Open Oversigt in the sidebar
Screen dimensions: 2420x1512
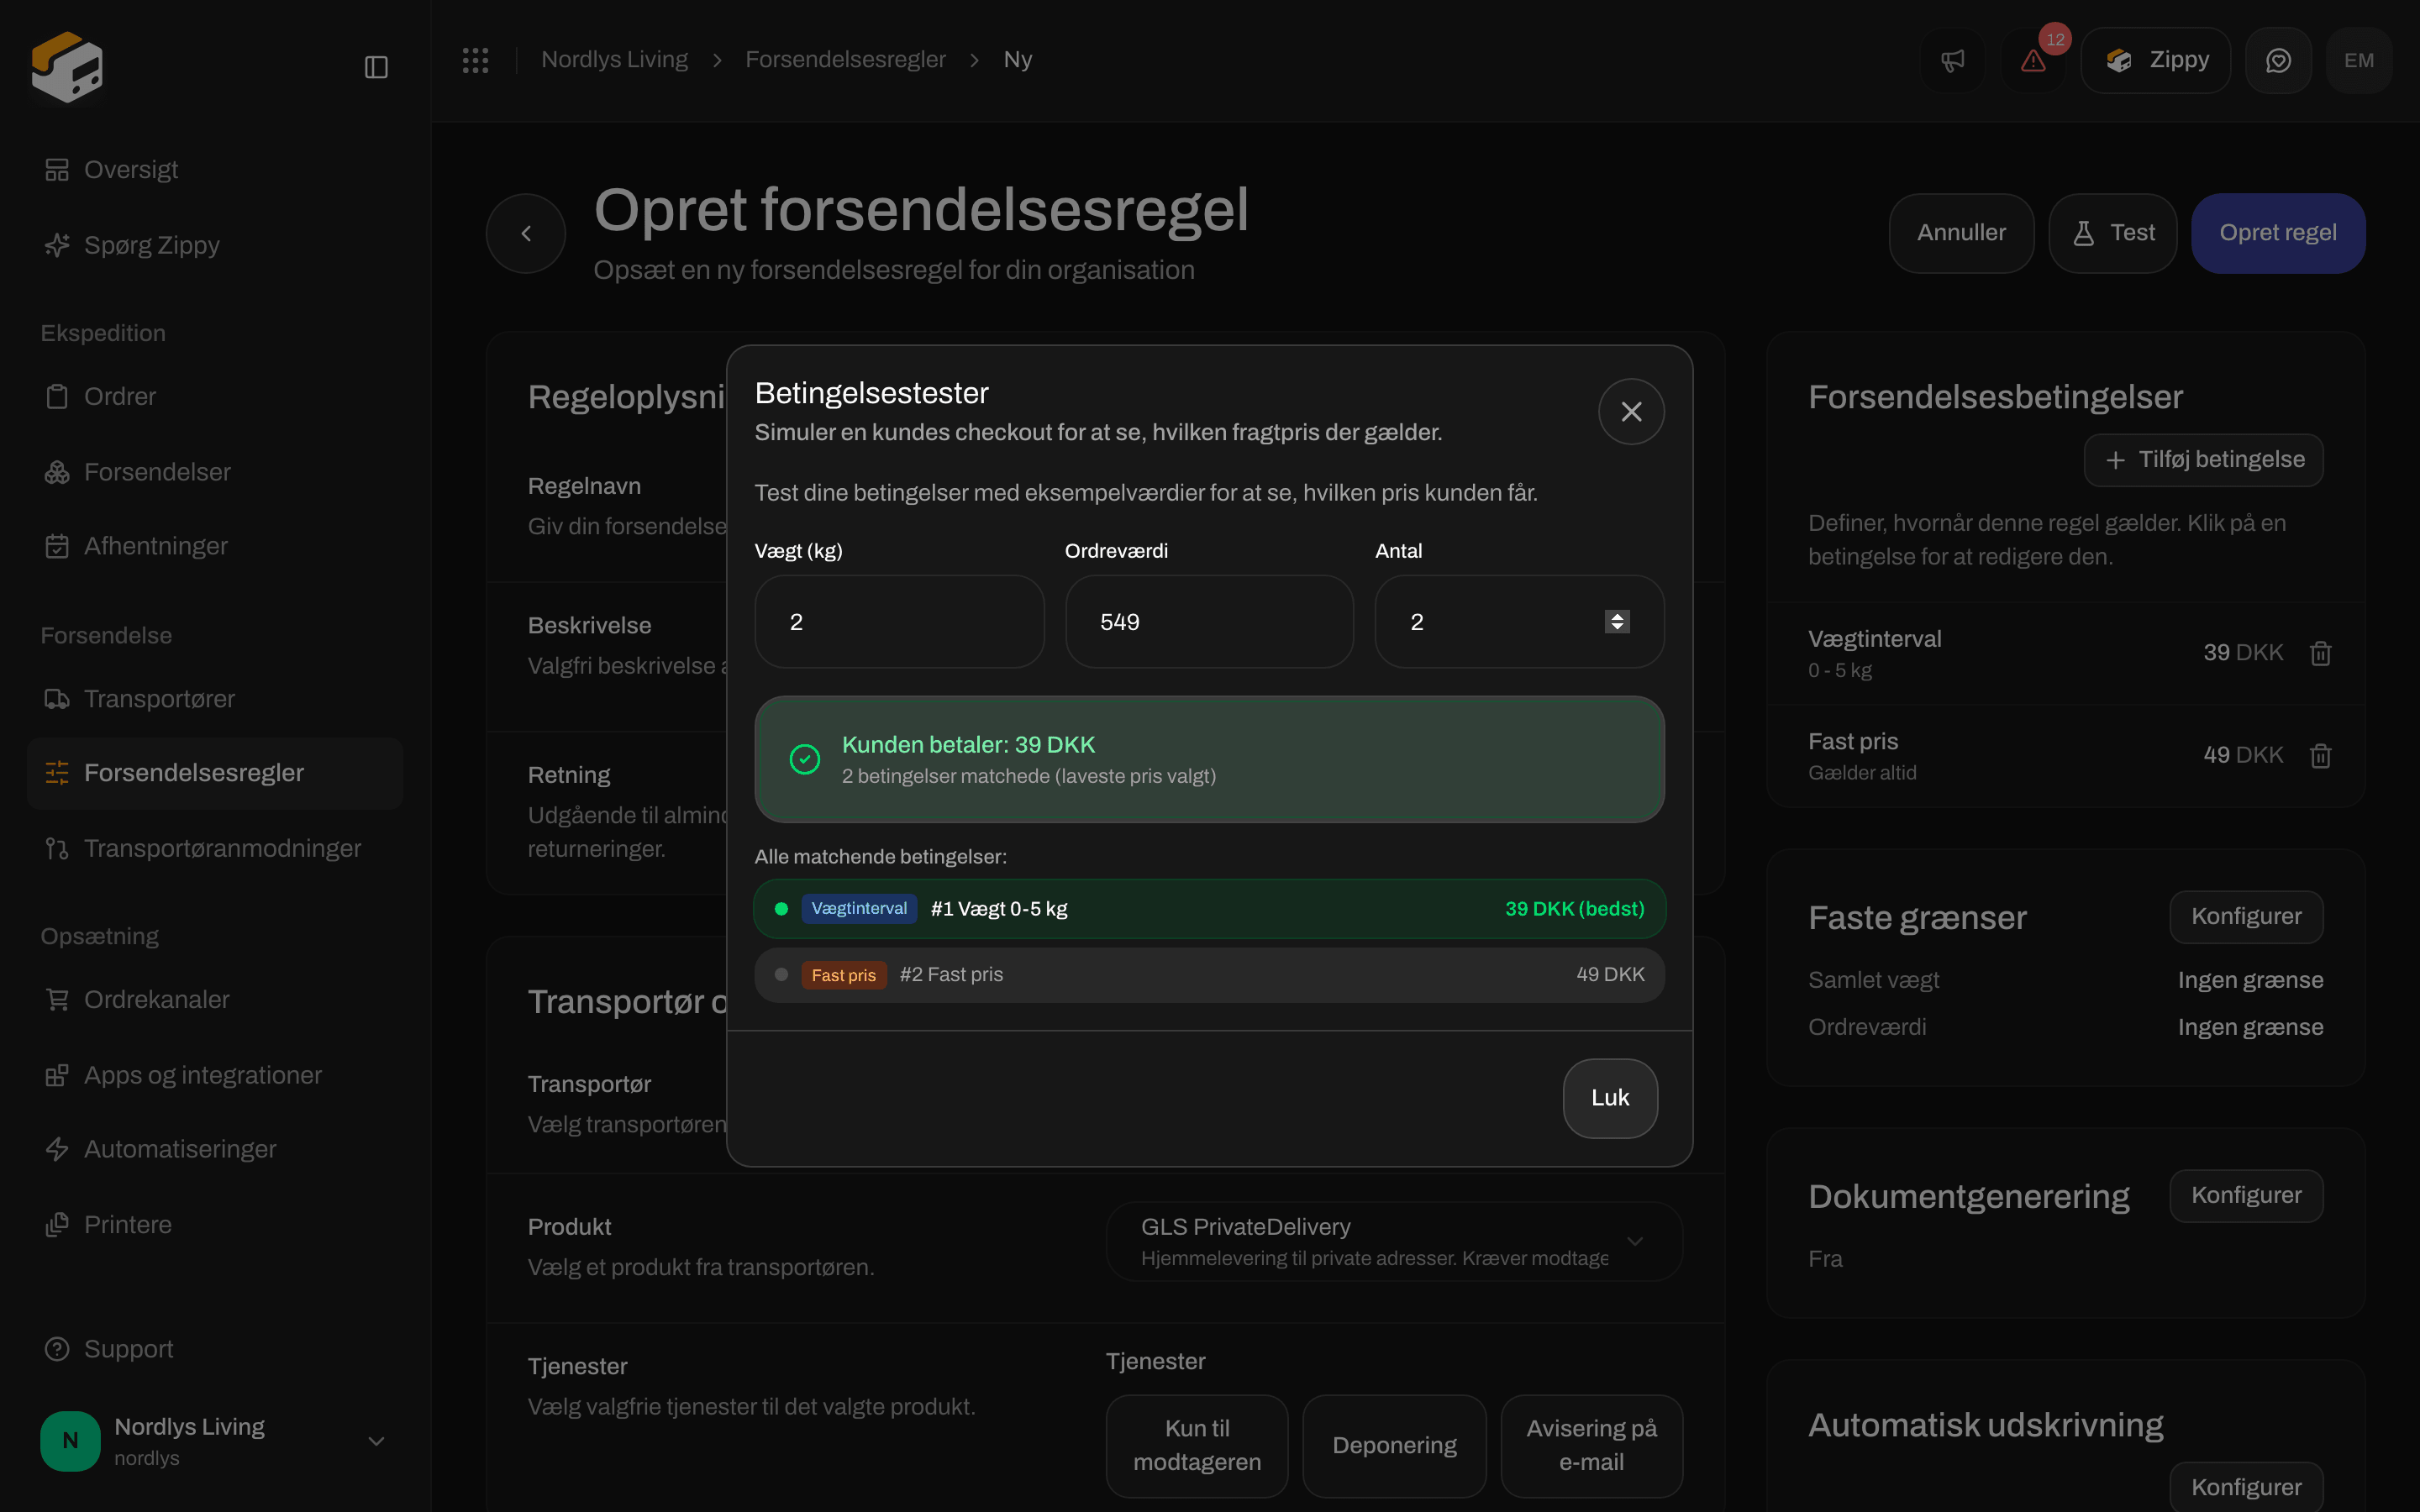click(215, 170)
